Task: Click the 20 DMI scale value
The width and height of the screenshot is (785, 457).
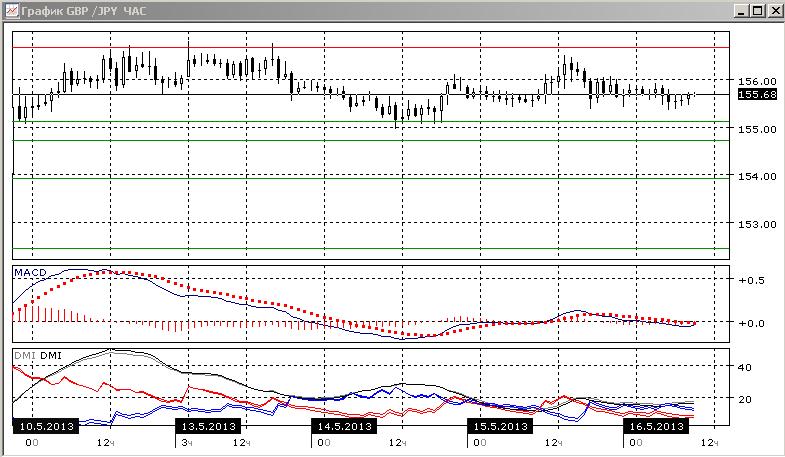Action: (745, 399)
